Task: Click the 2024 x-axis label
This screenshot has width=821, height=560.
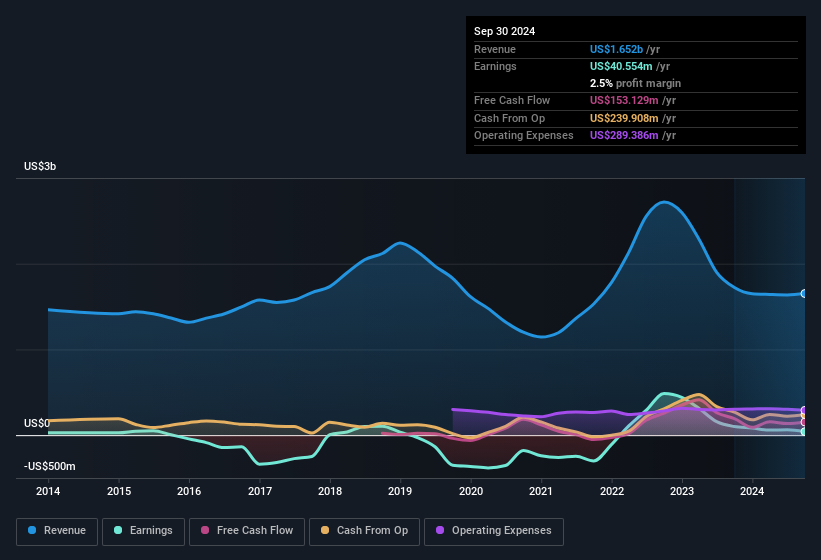Action: [x=752, y=491]
